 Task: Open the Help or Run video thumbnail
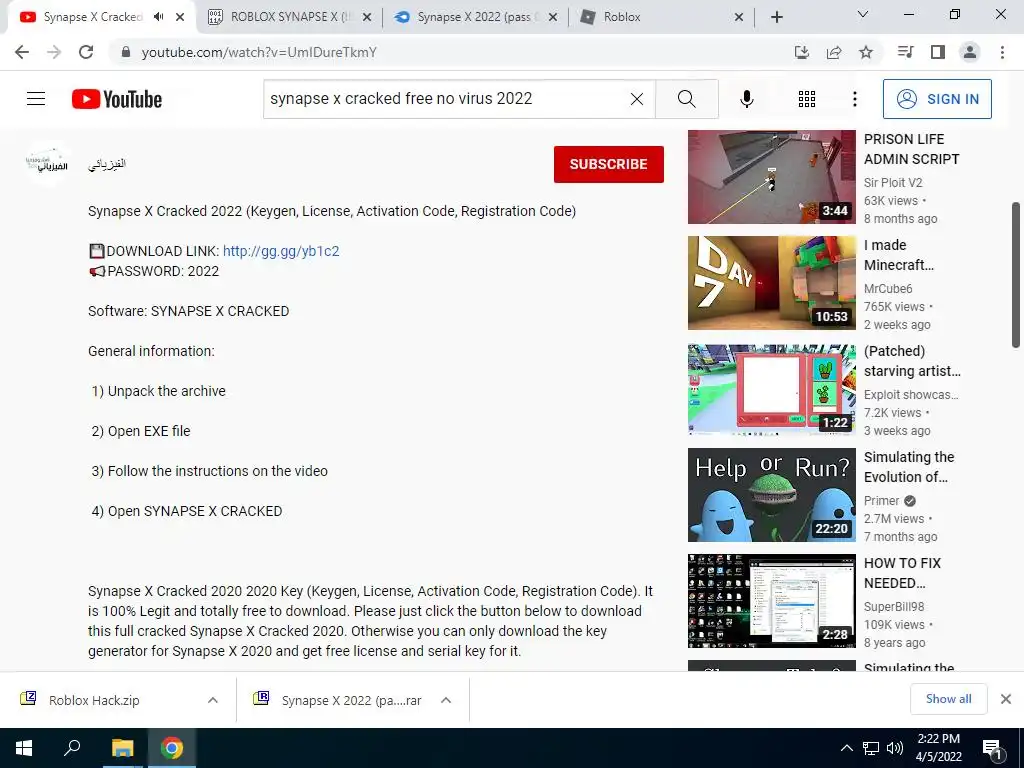click(771, 494)
